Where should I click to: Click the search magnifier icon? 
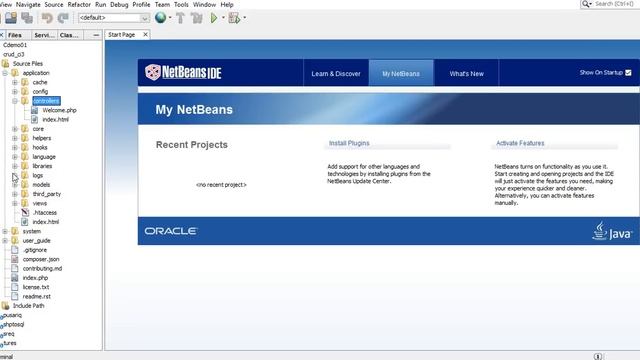click(x=586, y=4)
